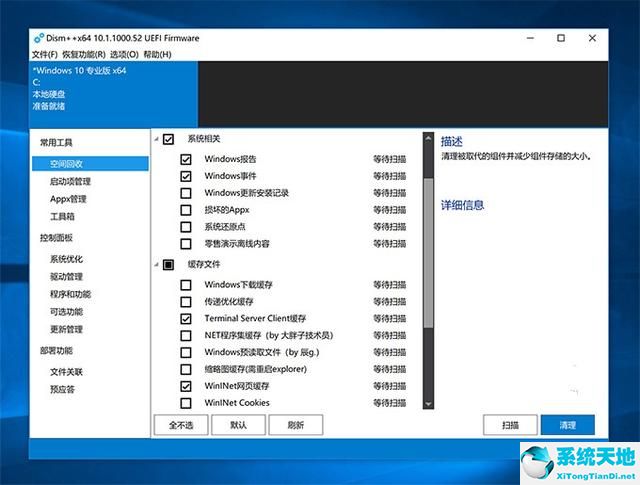Click the 描述 heading
Viewport: 640px width, 485px height.
pos(451,141)
